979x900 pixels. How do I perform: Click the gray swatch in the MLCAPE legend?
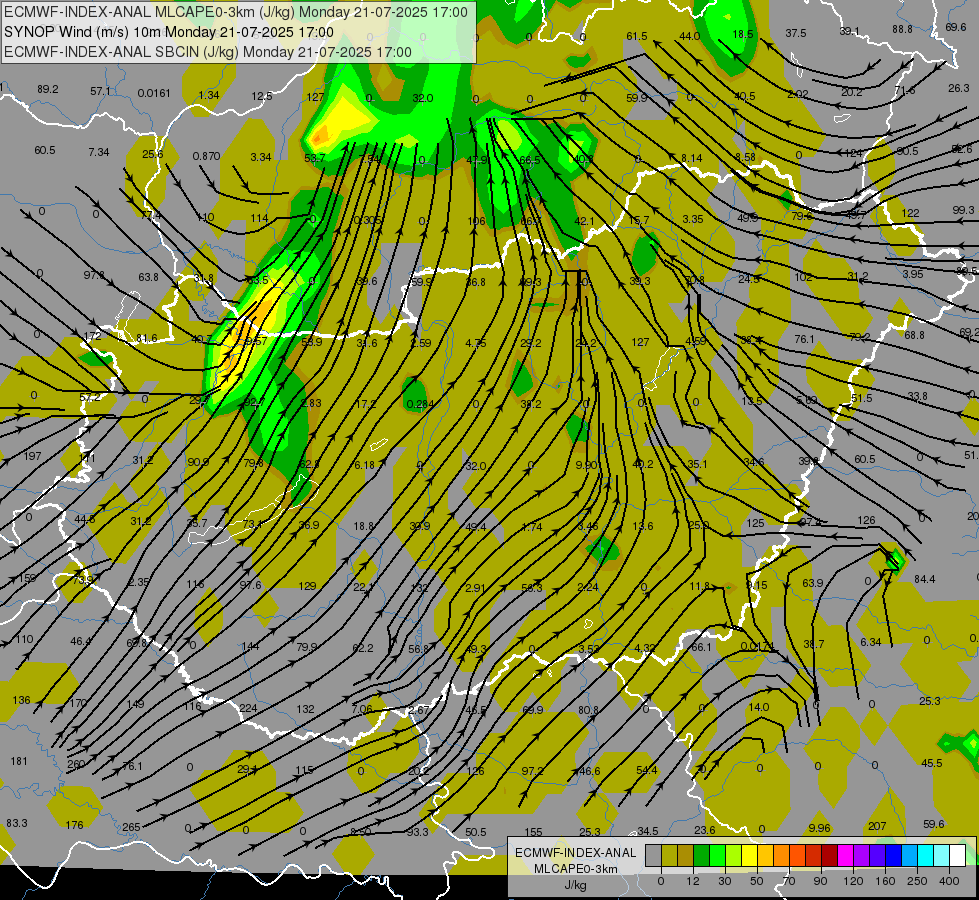coord(654,855)
